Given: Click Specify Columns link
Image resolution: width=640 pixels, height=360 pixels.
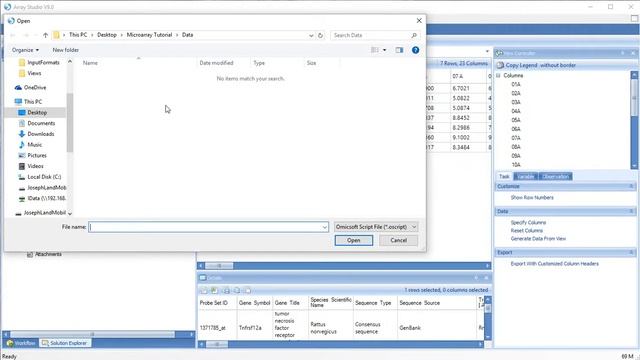Looking at the screenshot, I should [528, 223].
